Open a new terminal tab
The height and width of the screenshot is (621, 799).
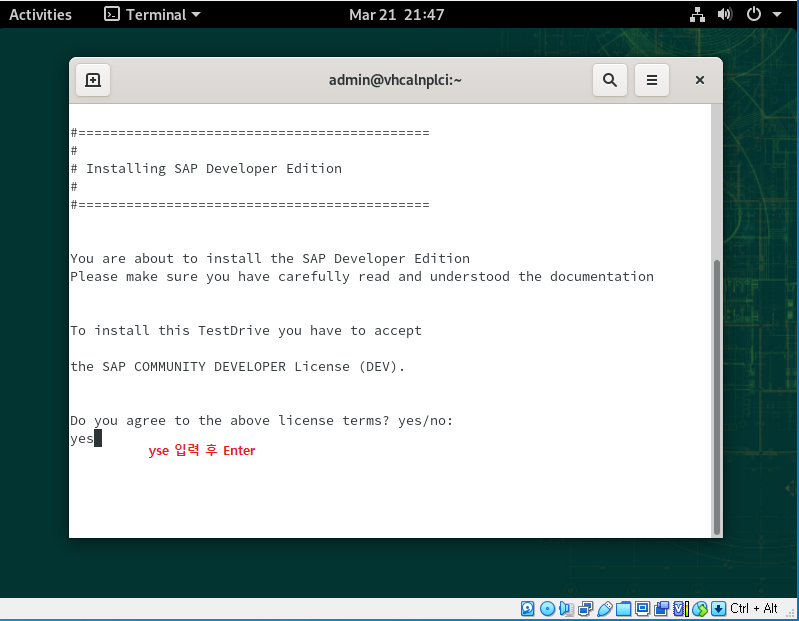tap(93, 80)
